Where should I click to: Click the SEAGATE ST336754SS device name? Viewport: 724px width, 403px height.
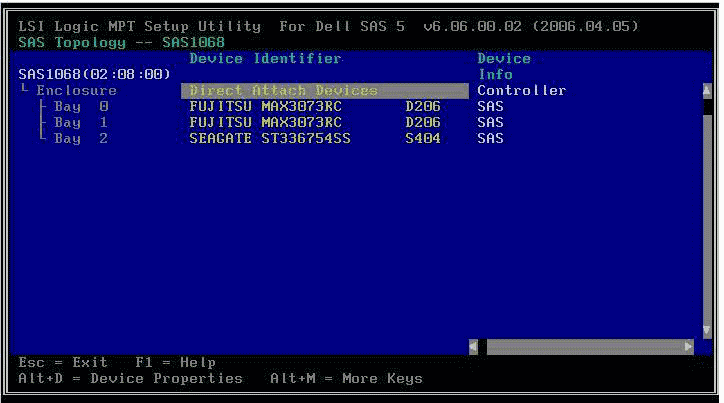tap(270, 138)
